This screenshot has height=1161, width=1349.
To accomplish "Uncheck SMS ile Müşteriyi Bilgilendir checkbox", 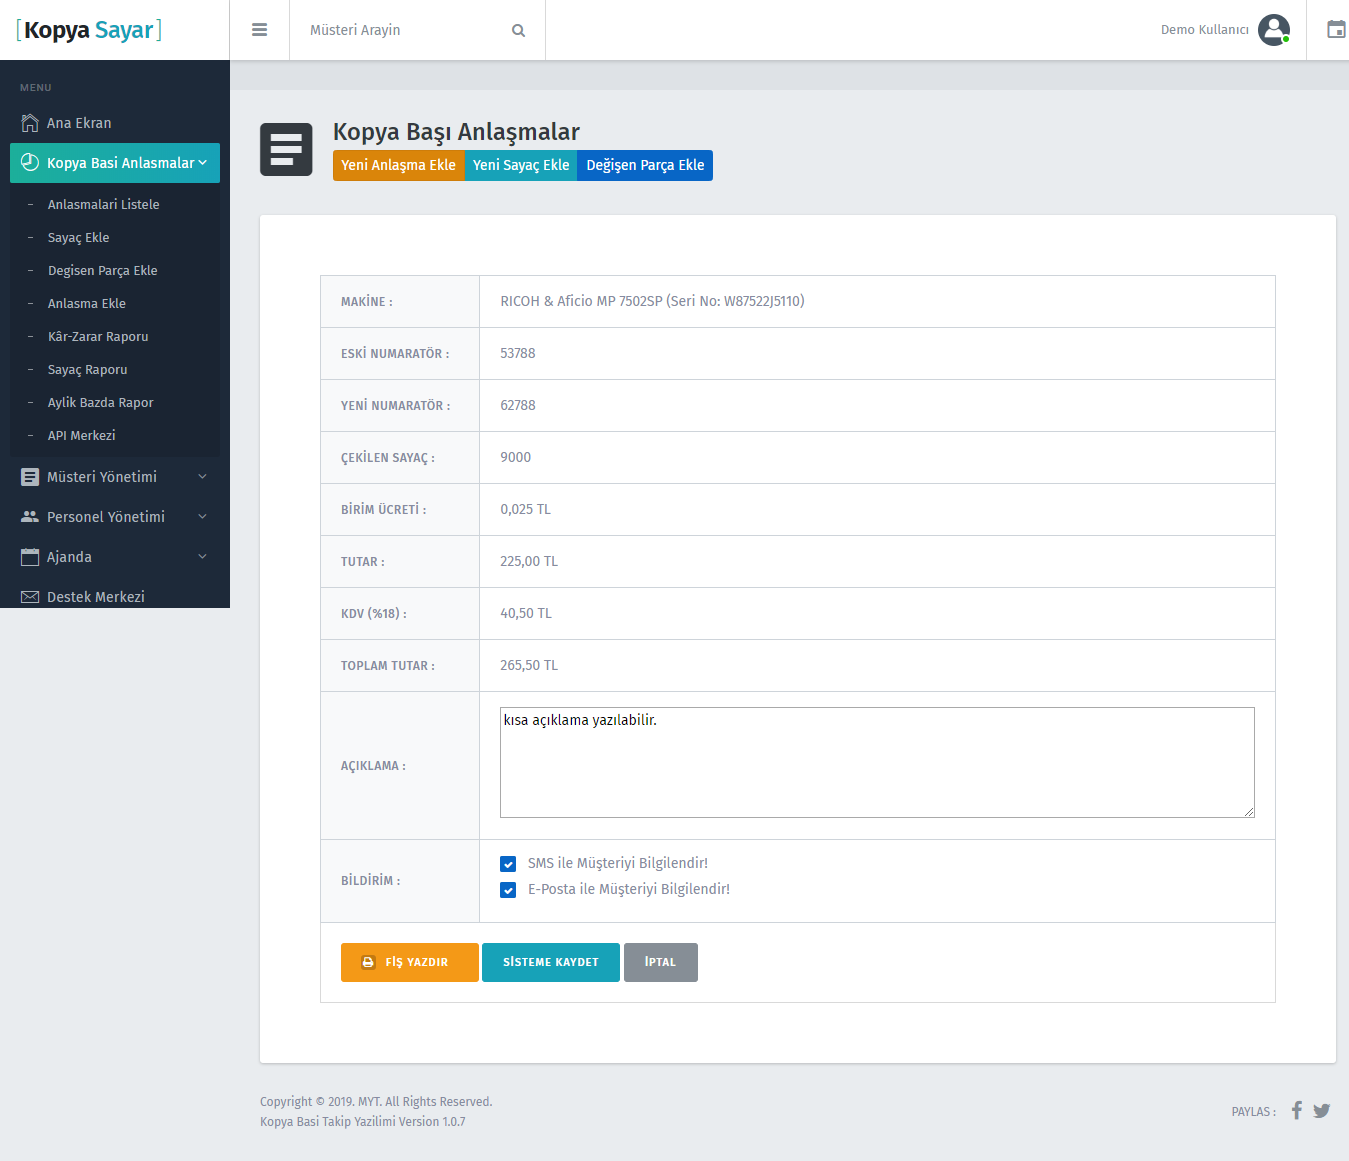I will pos(508,864).
